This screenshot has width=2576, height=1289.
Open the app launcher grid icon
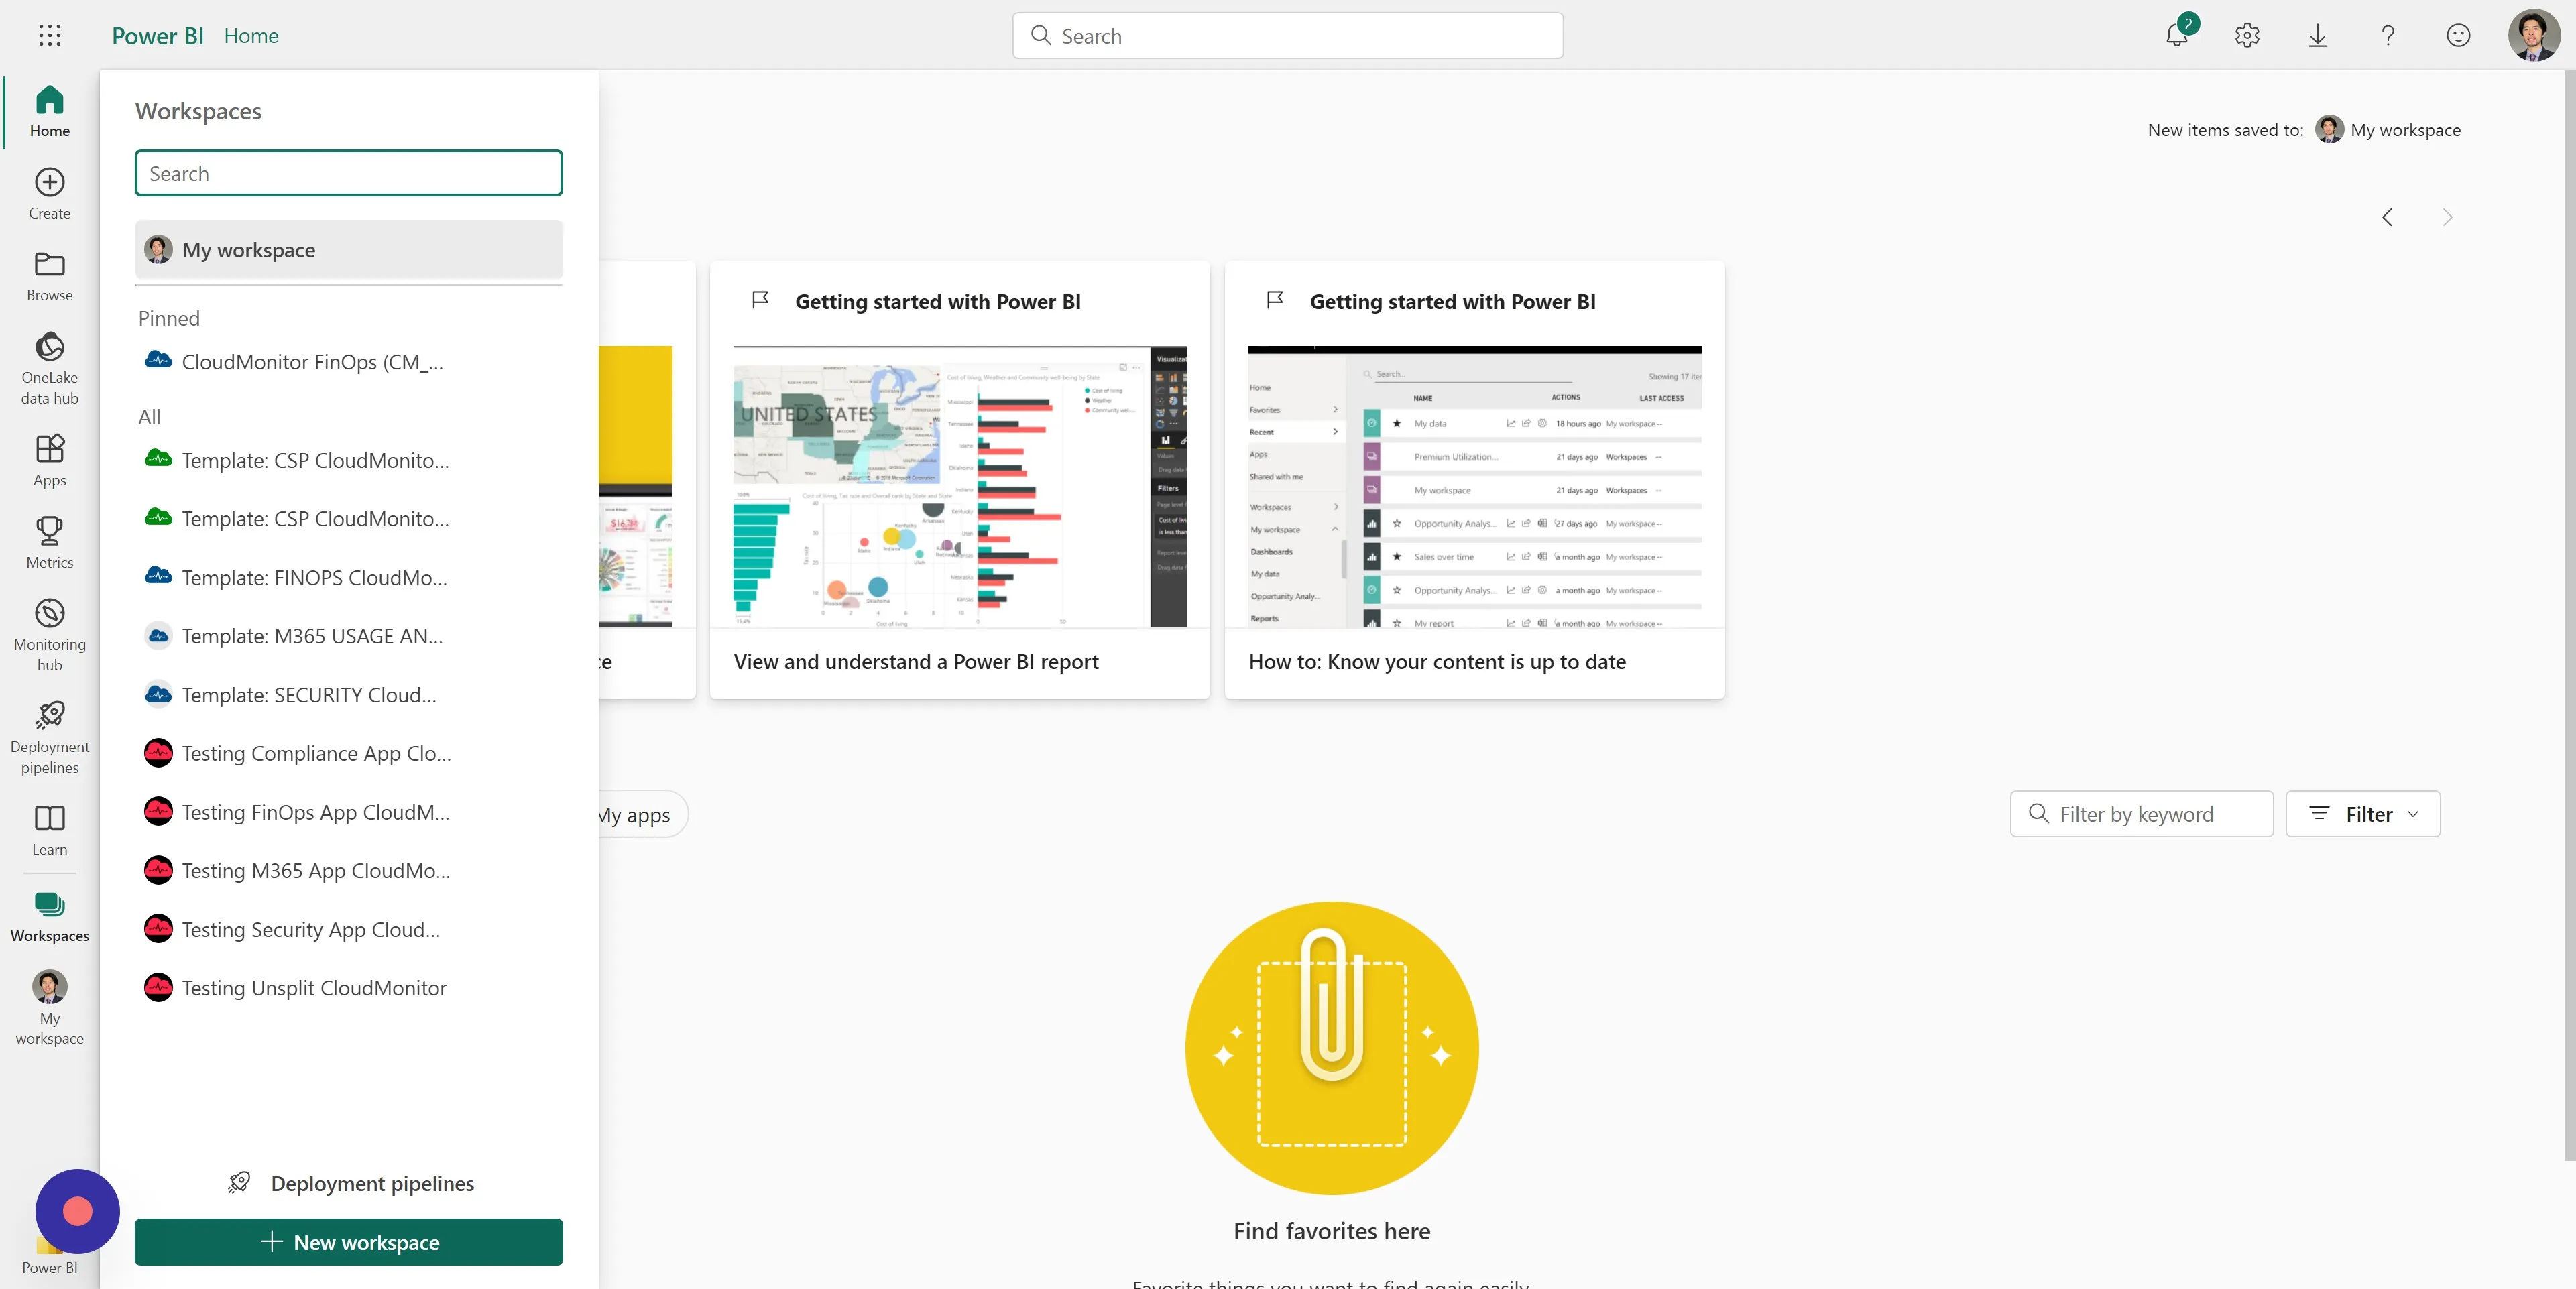[49, 36]
